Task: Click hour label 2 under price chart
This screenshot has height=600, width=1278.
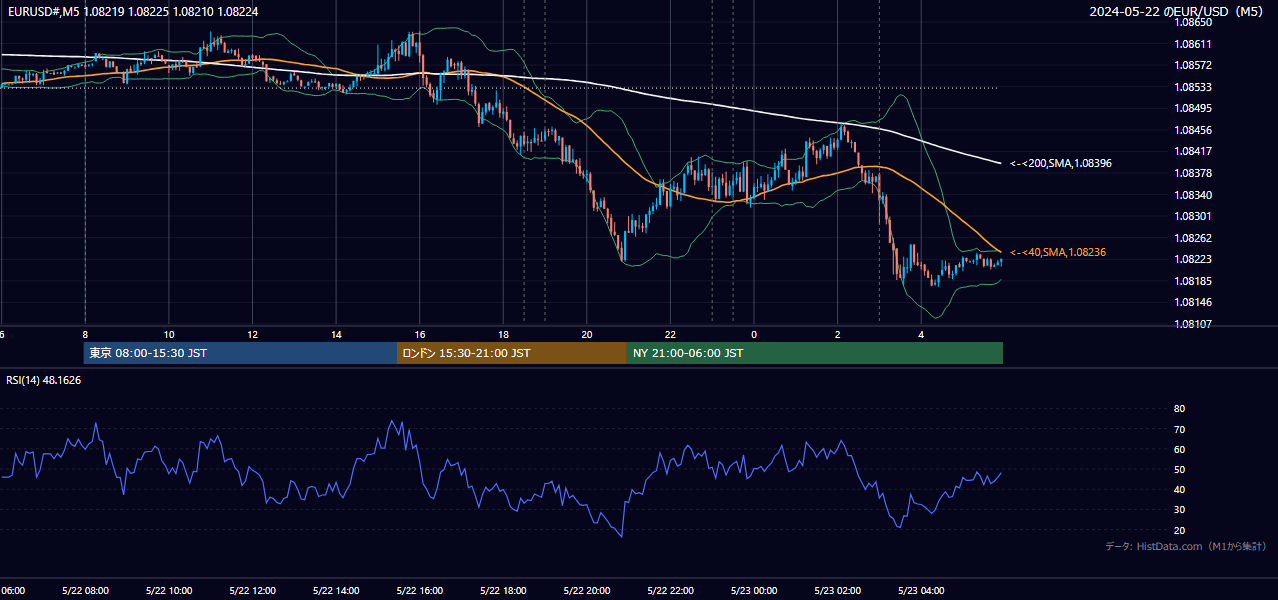Action: (x=838, y=334)
